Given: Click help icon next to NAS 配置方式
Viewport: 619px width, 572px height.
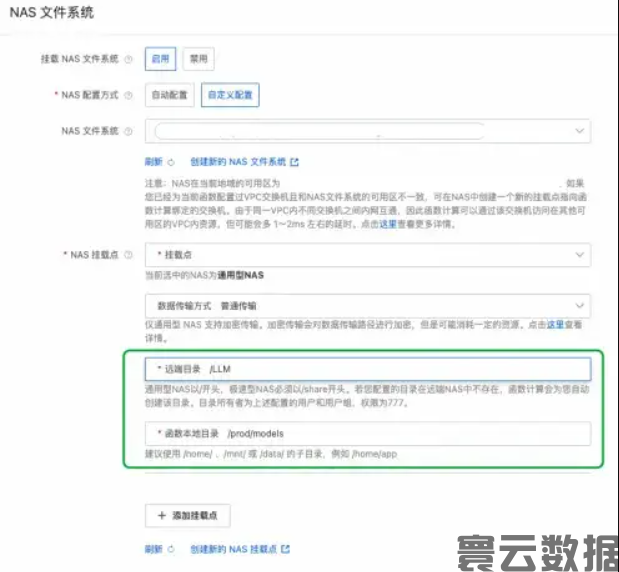Looking at the screenshot, I should click(x=128, y=95).
